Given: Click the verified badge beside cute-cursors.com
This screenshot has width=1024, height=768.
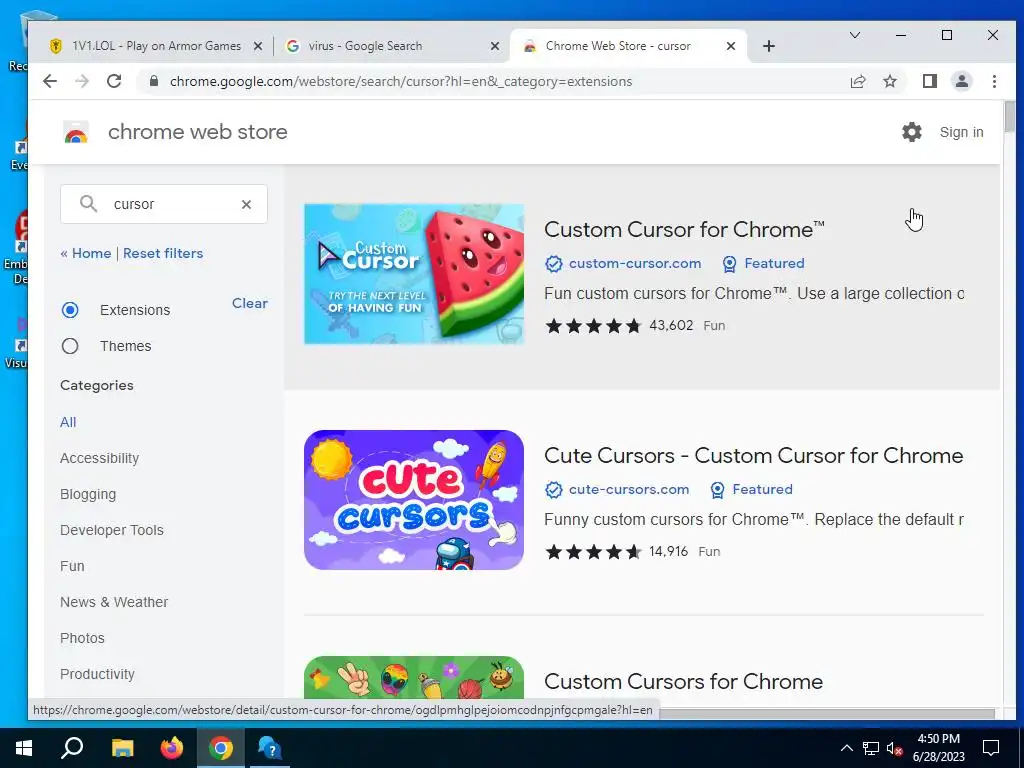Looking at the screenshot, I should click(x=554, y=490).
